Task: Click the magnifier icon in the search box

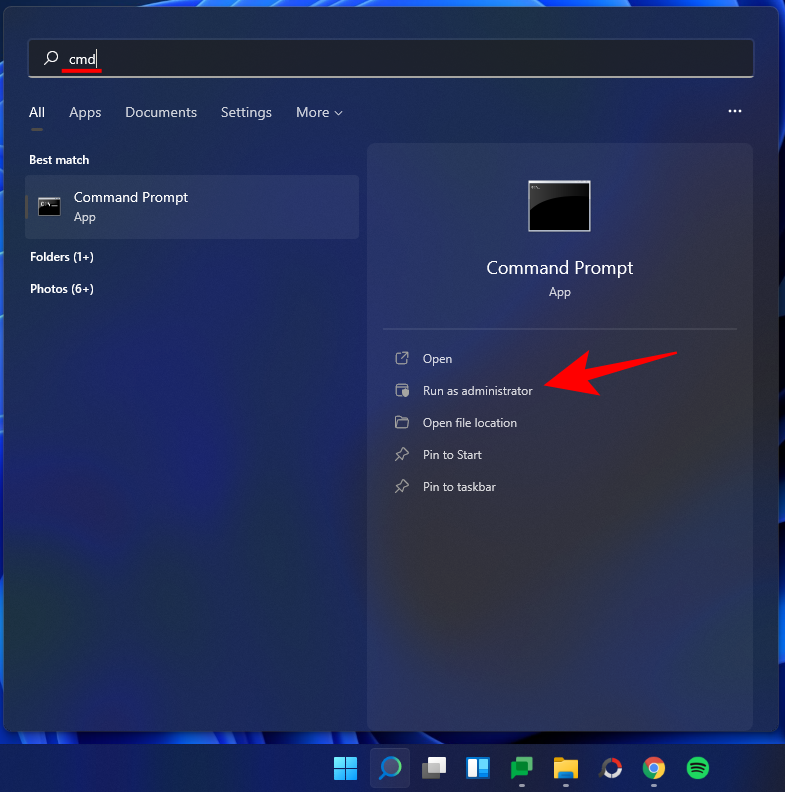Action: (x=51, y=58)
